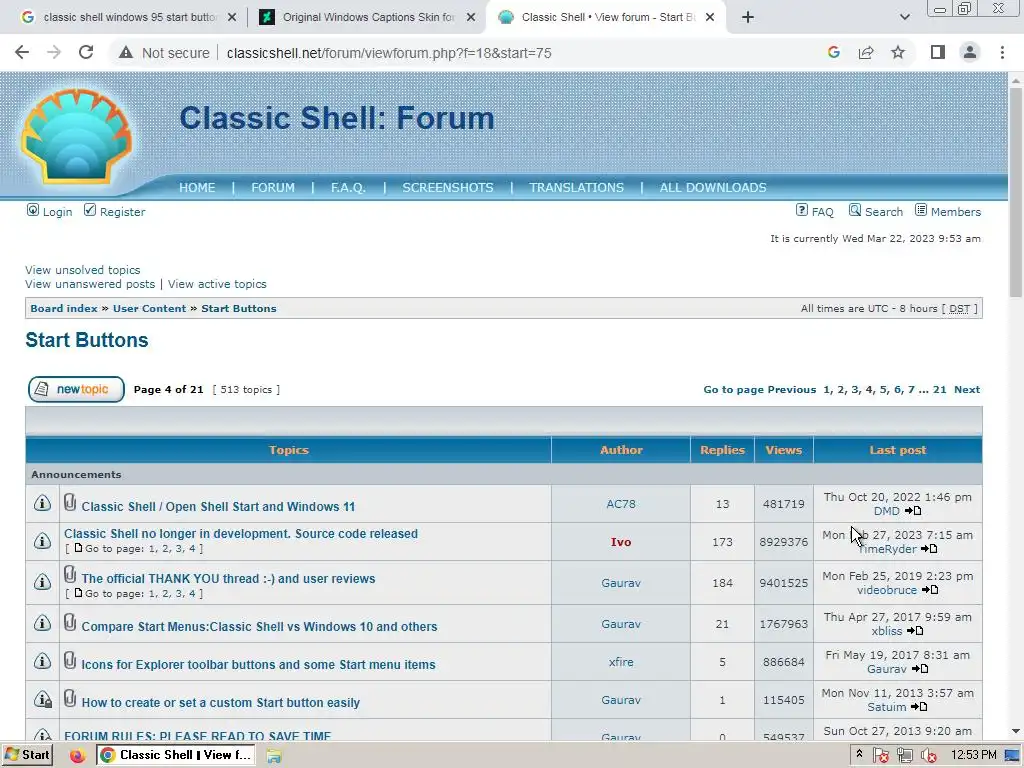Screen dimensions: 1024x768
Task: Open the Members link
Action: click(x=955, y=212)
